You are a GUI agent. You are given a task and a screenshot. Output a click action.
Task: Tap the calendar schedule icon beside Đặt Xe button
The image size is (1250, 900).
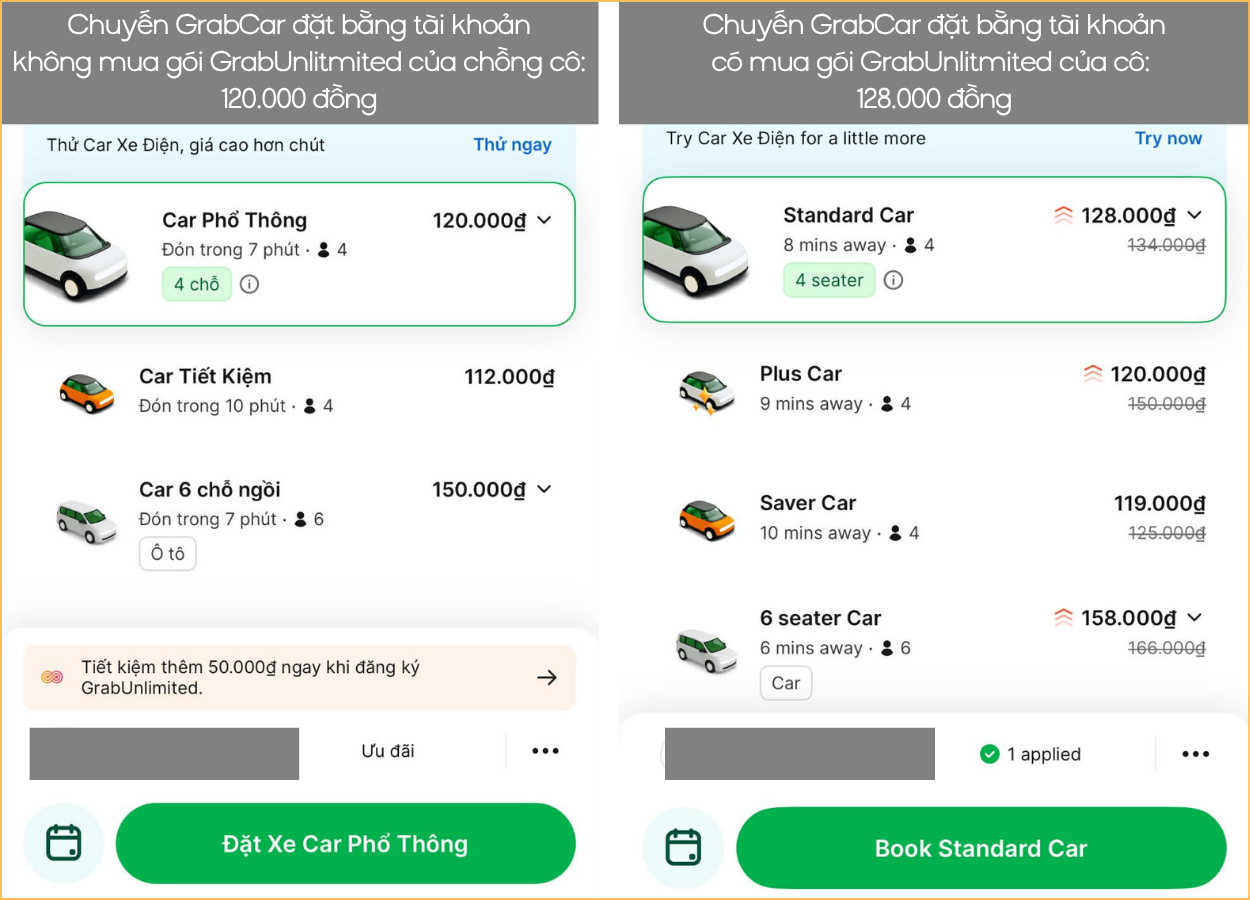[64, 843]
